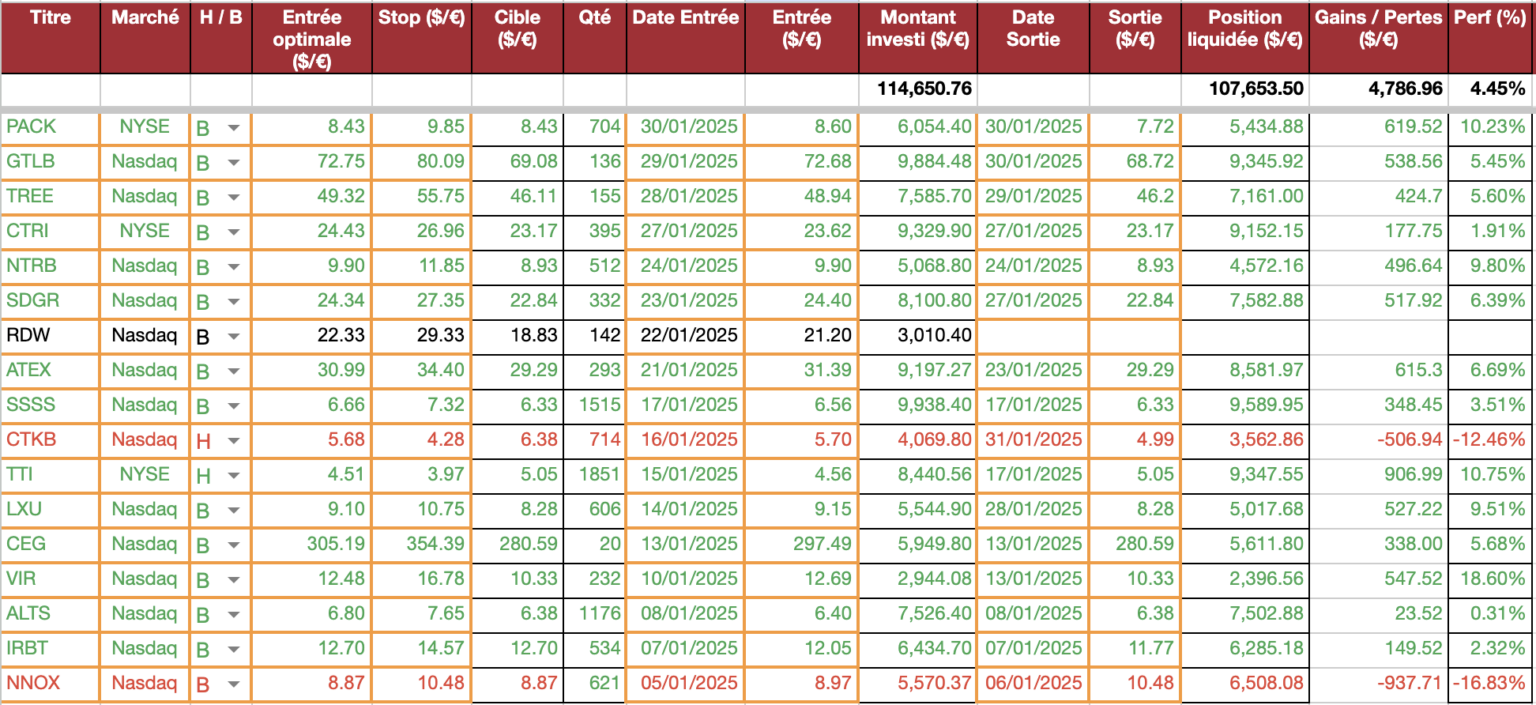The height and width of the screenshot is (705, 1536).
Task: Select the Titre column header
Action: [x=50, y=37]
